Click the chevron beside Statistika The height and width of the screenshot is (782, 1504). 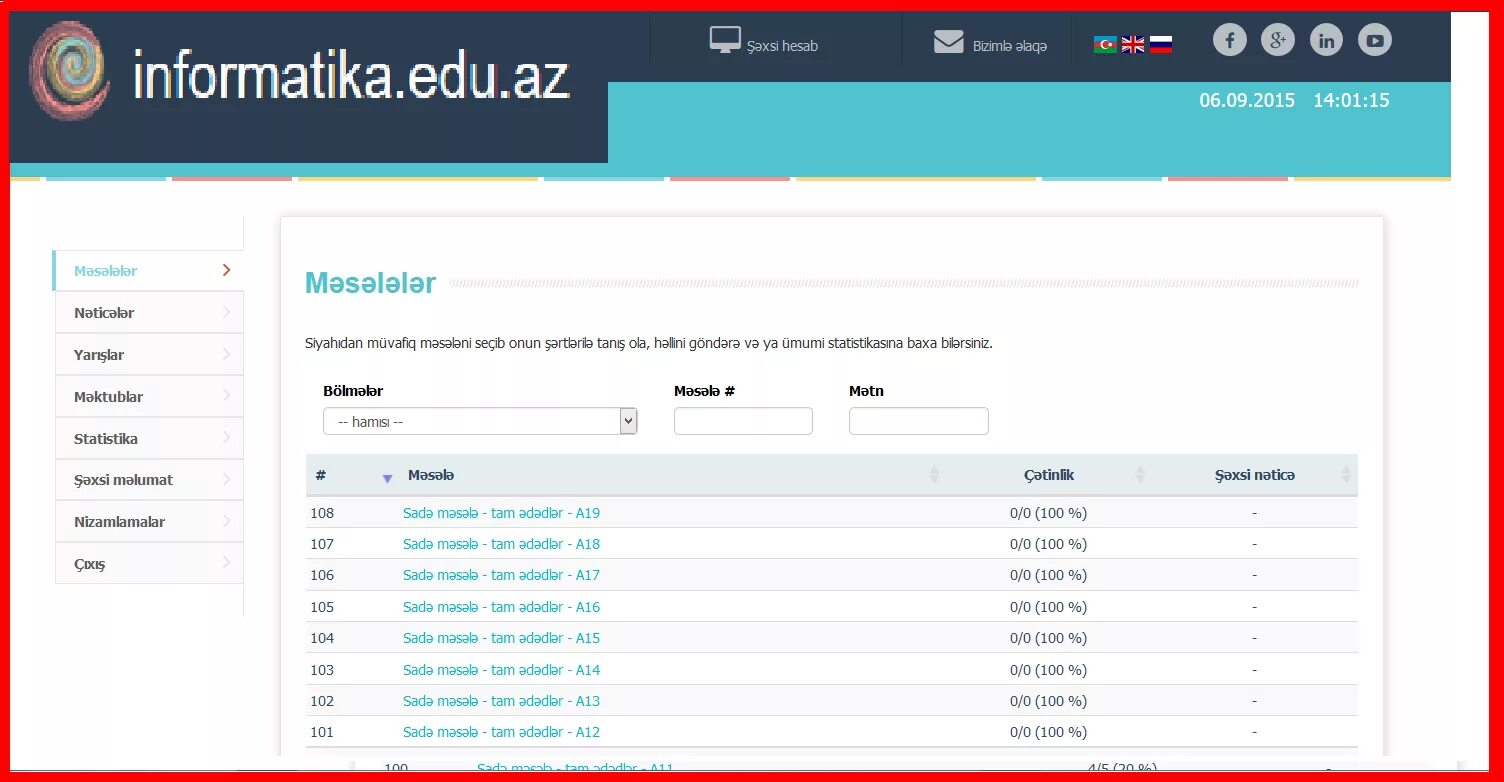[x=226, y=438]
